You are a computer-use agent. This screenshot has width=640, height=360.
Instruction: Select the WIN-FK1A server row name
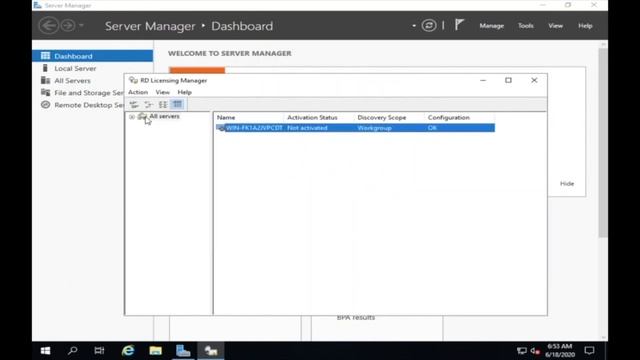[254, 128]
